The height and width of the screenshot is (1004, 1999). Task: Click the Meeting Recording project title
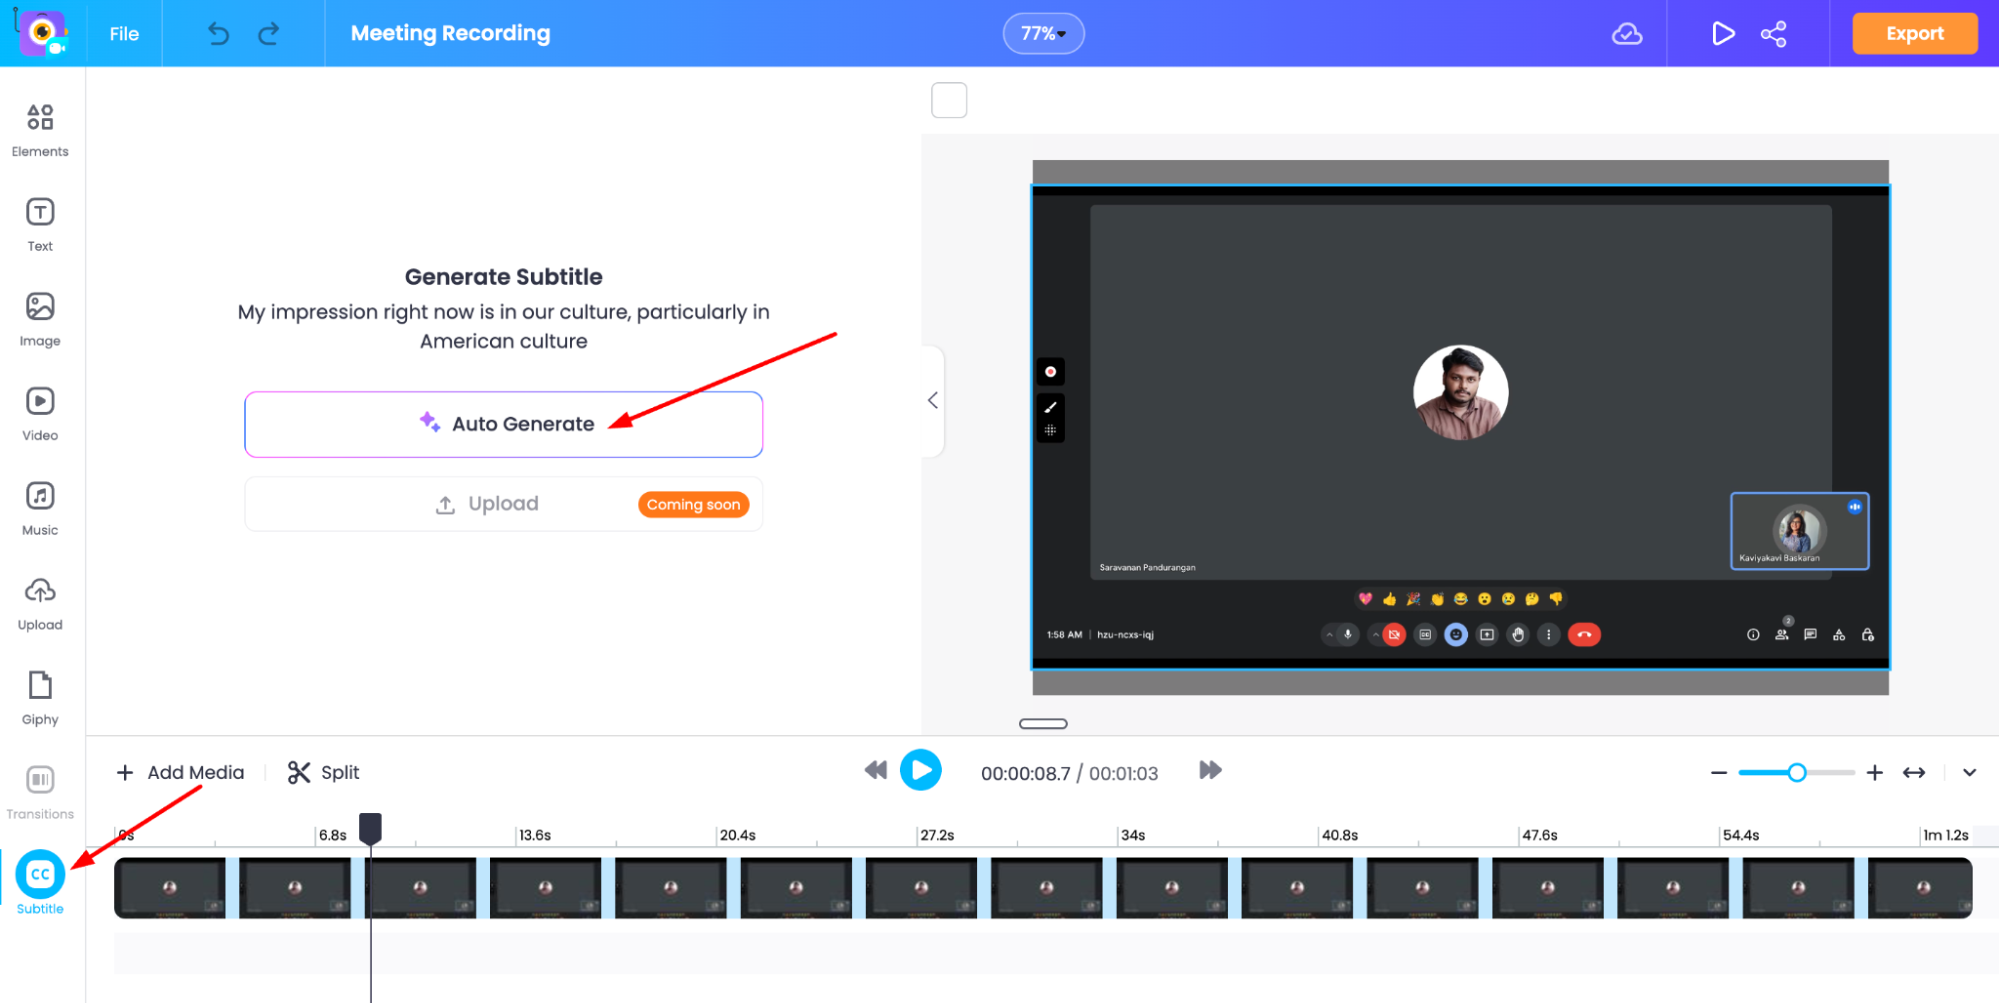(x=450, y=33)
